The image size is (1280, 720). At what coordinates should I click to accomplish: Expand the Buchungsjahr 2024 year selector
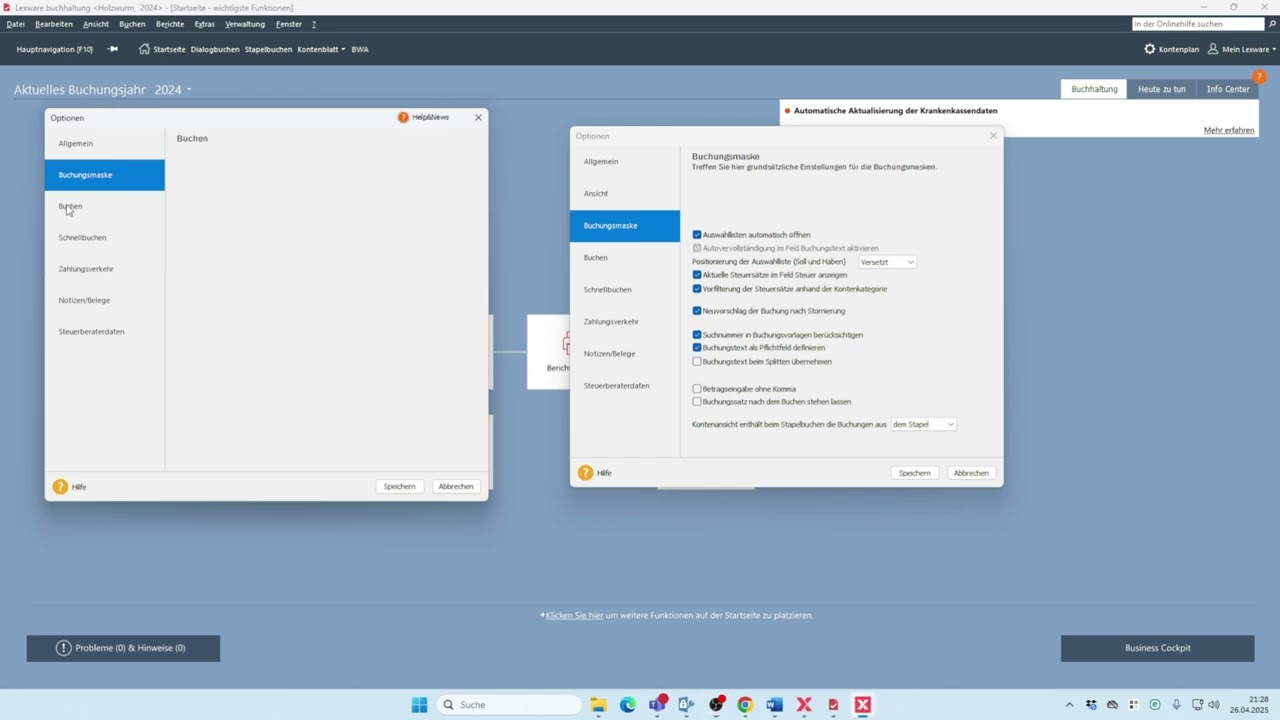pos(189,90)
